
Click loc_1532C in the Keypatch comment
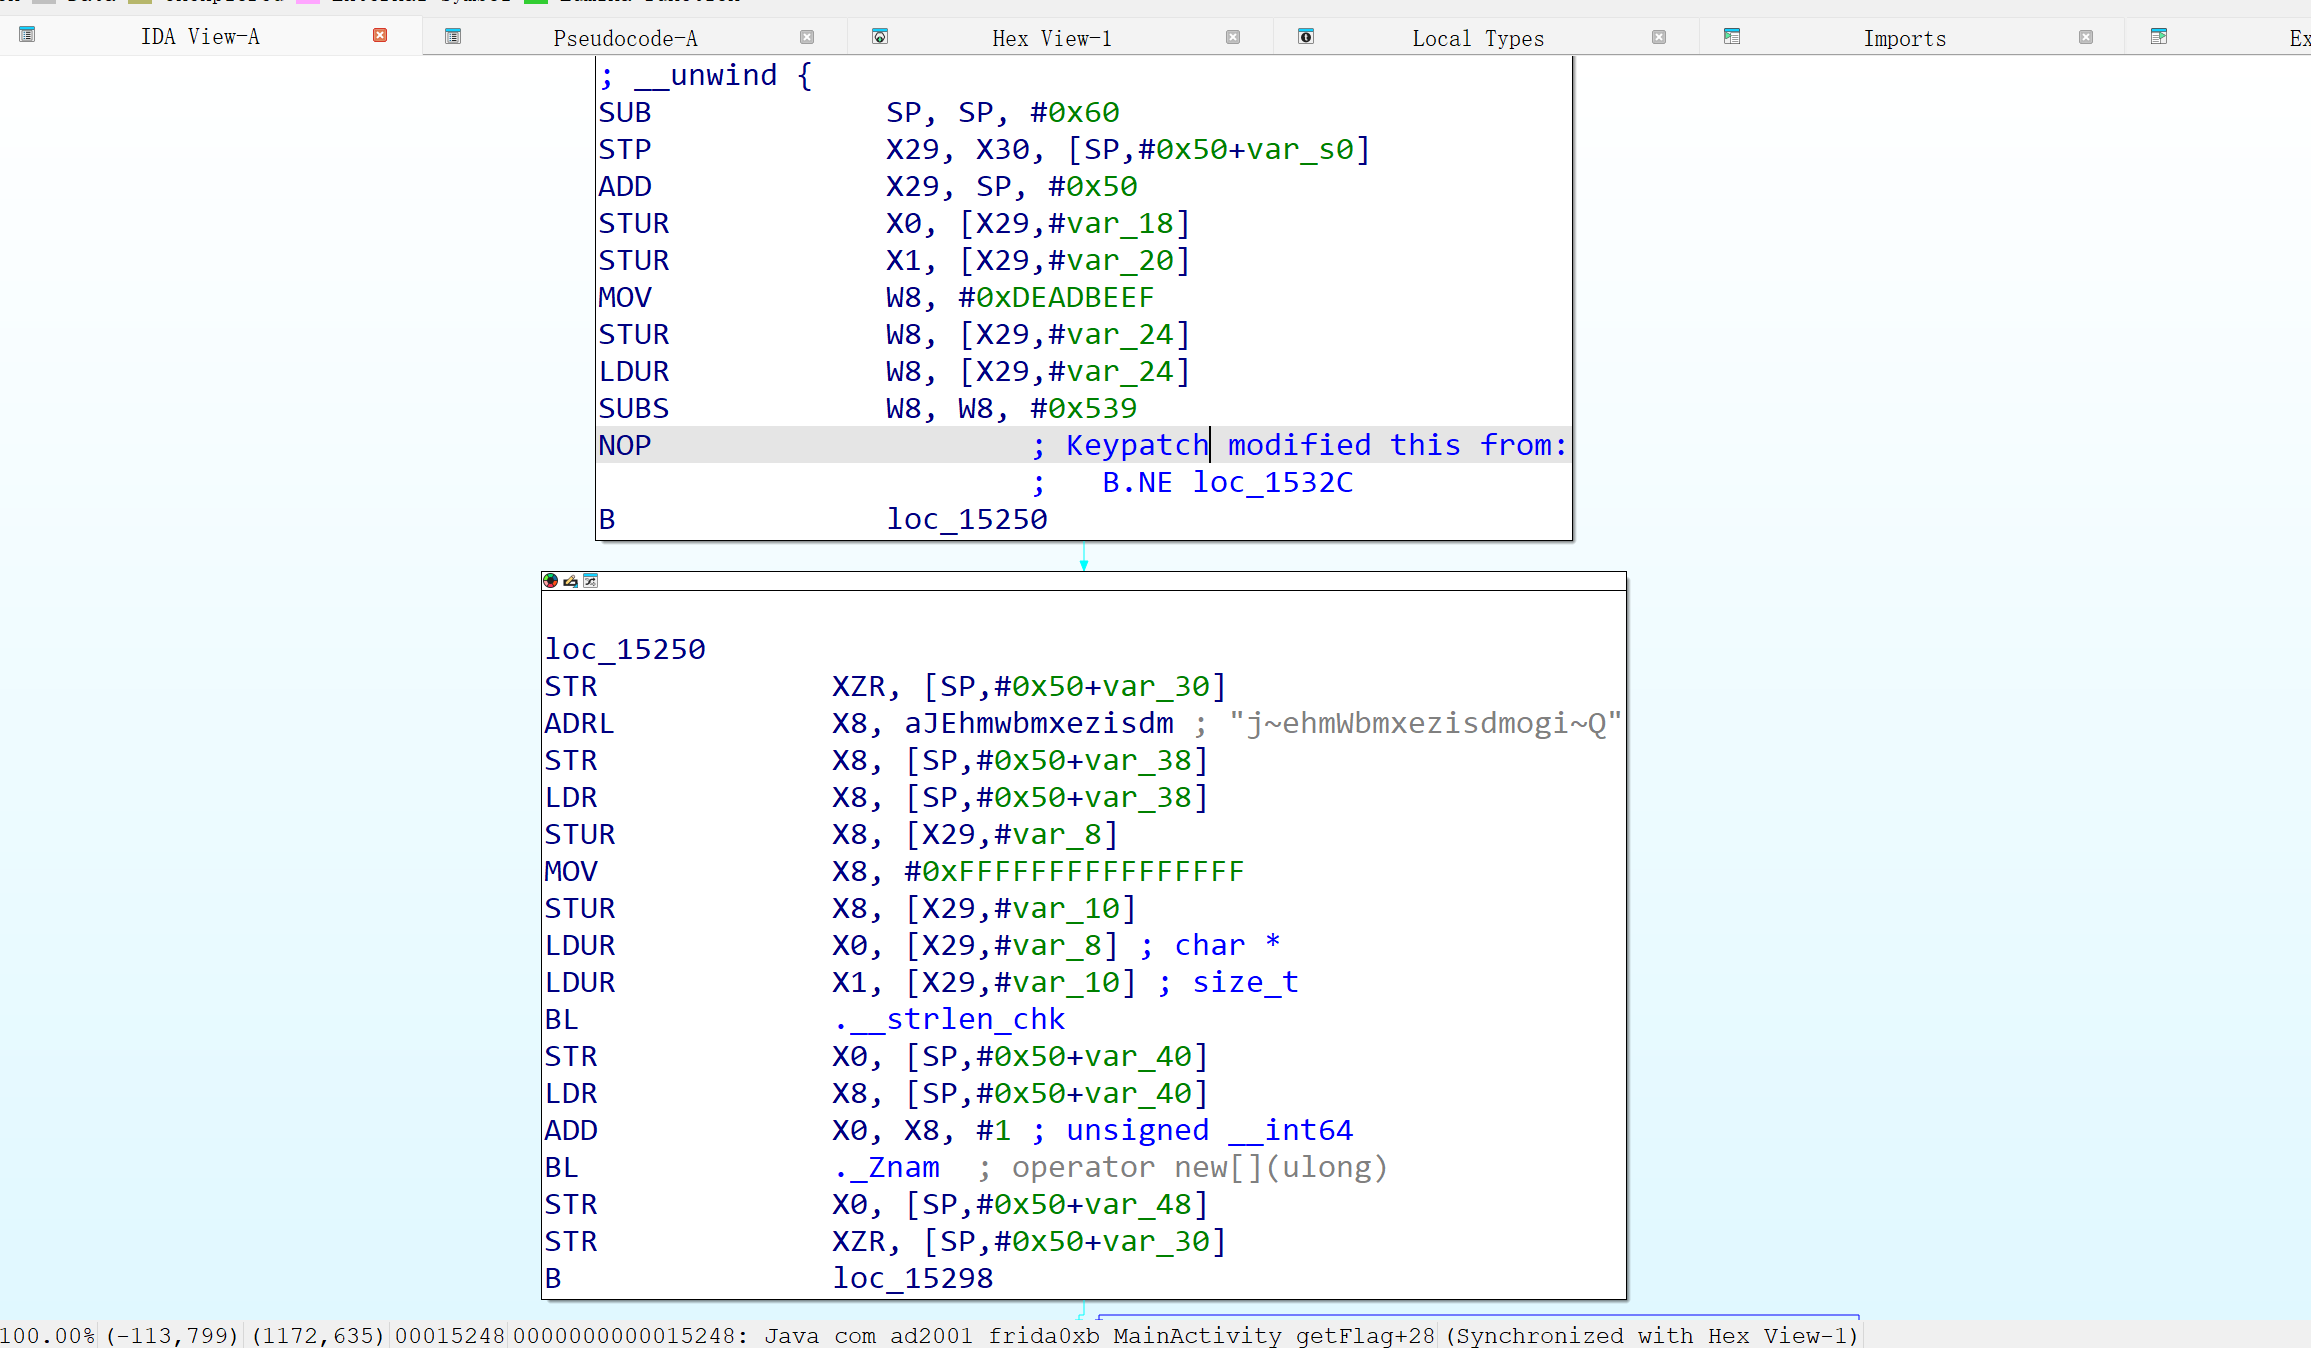[1272, 482]
